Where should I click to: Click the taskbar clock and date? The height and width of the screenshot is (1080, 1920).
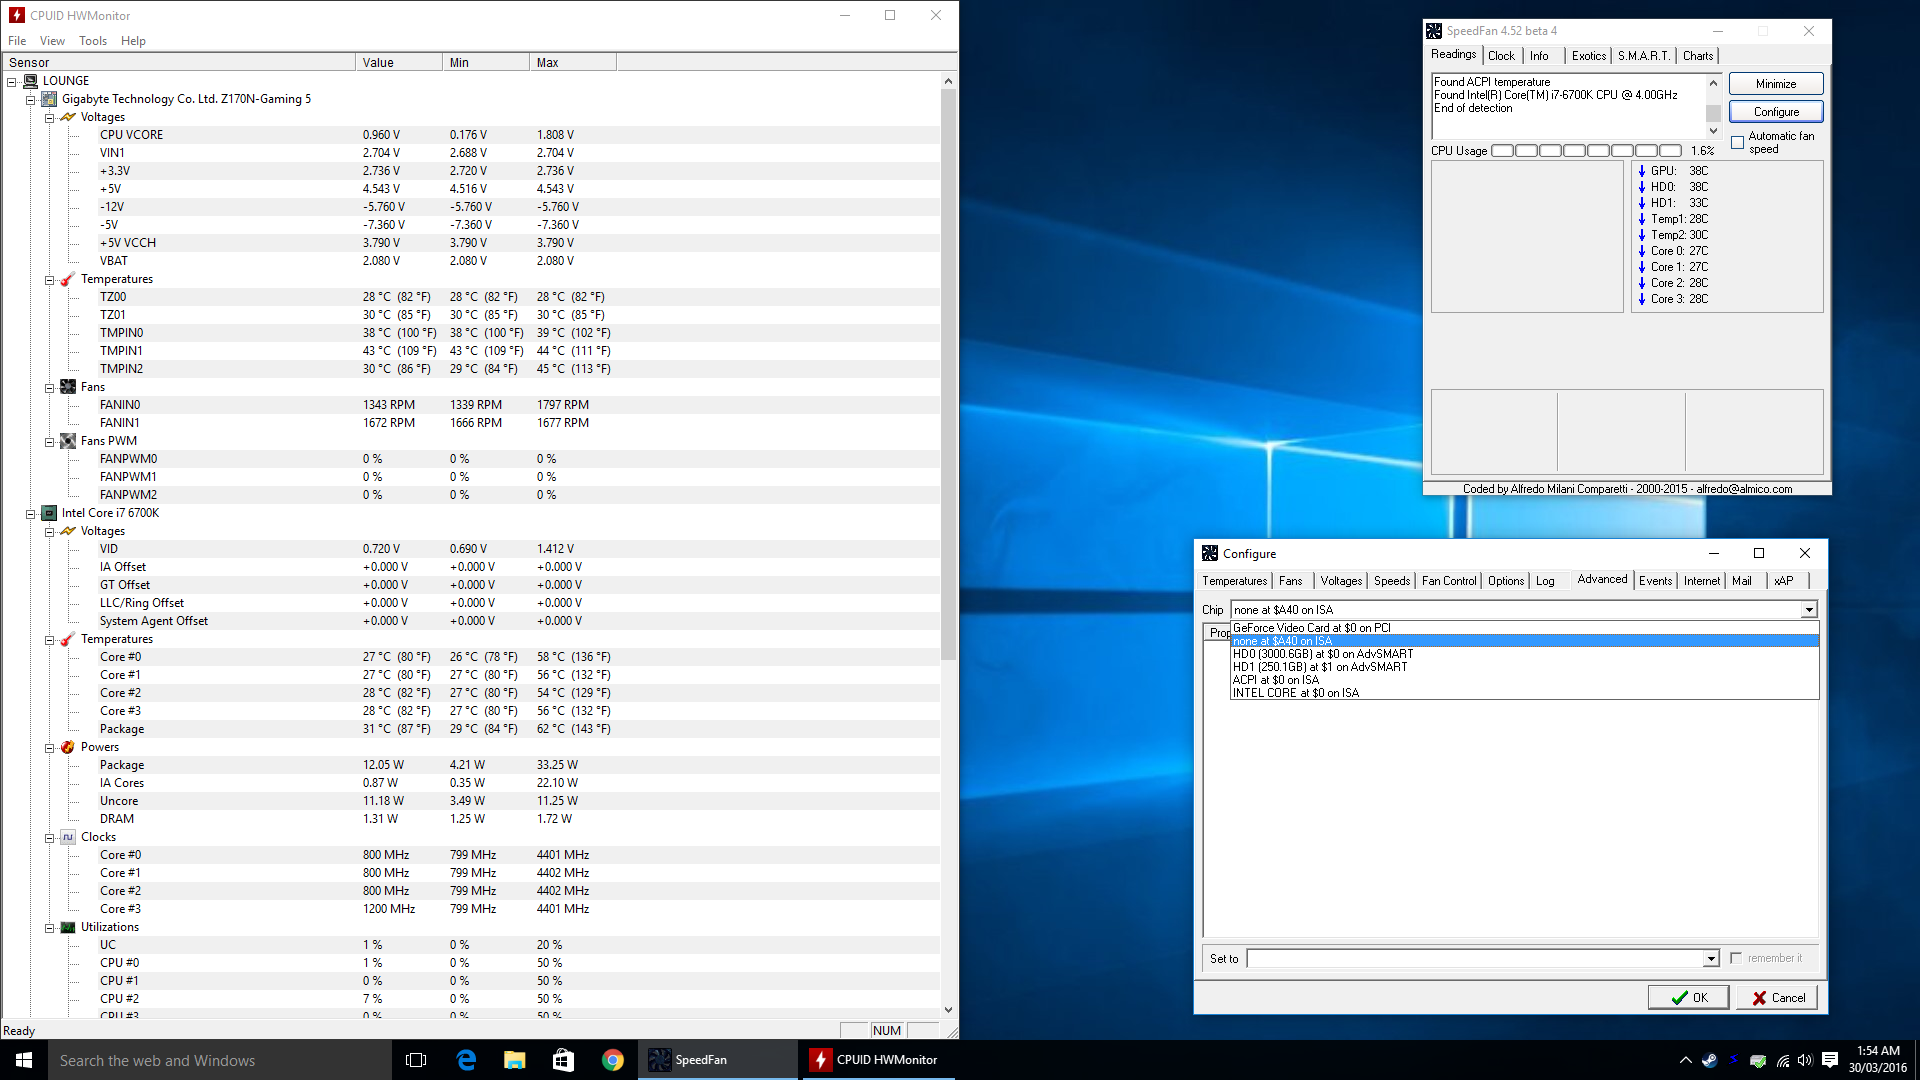(1878, 1060)
